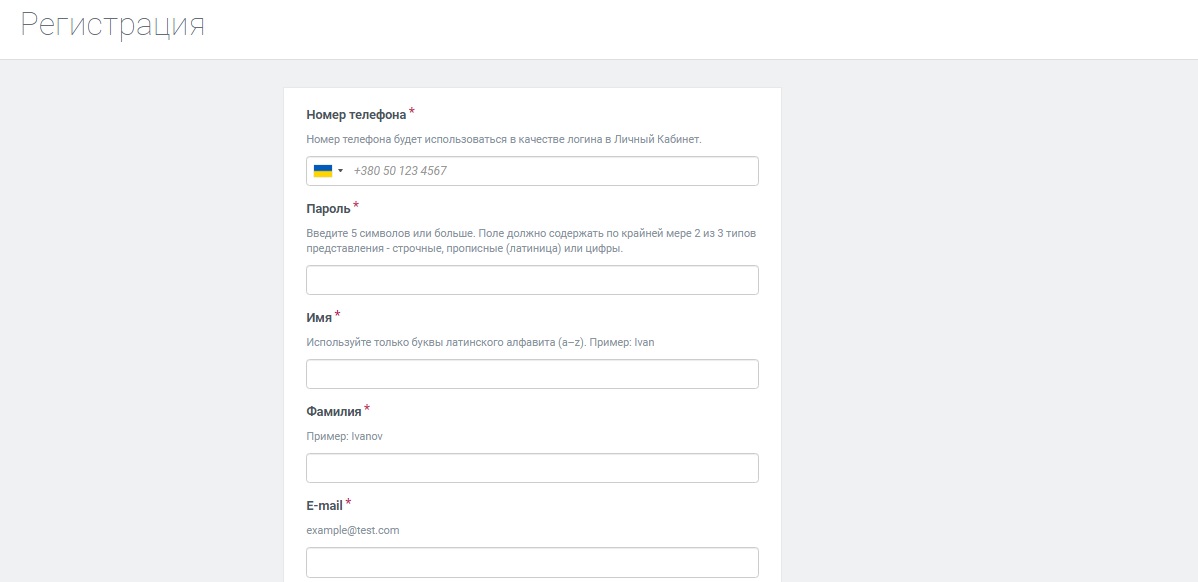1198x582 pixels.
Task: Click the phone login hint about Личный Кабинет
Action: [503, 139]
